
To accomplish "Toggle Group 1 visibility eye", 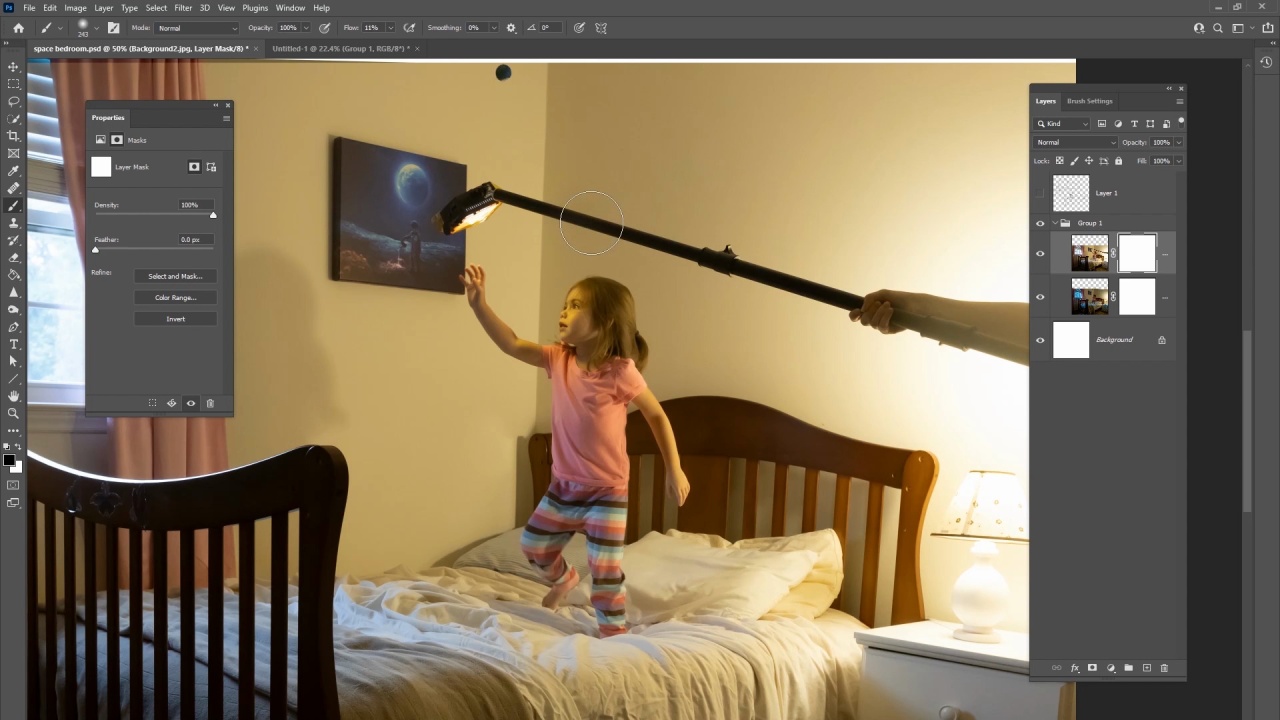I will click(x=1040, y=223).
